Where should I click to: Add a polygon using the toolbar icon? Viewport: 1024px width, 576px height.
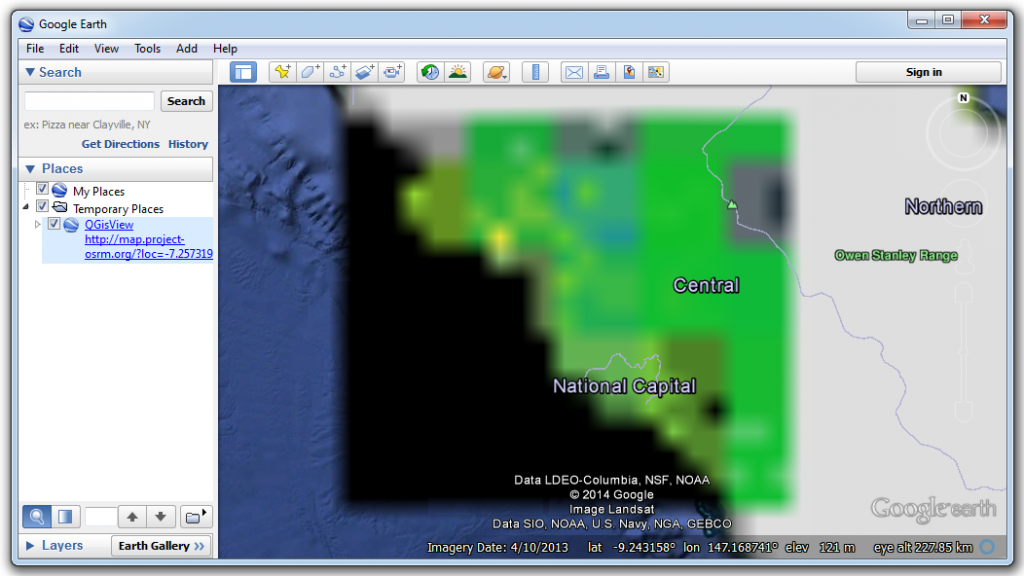[310, 72]
